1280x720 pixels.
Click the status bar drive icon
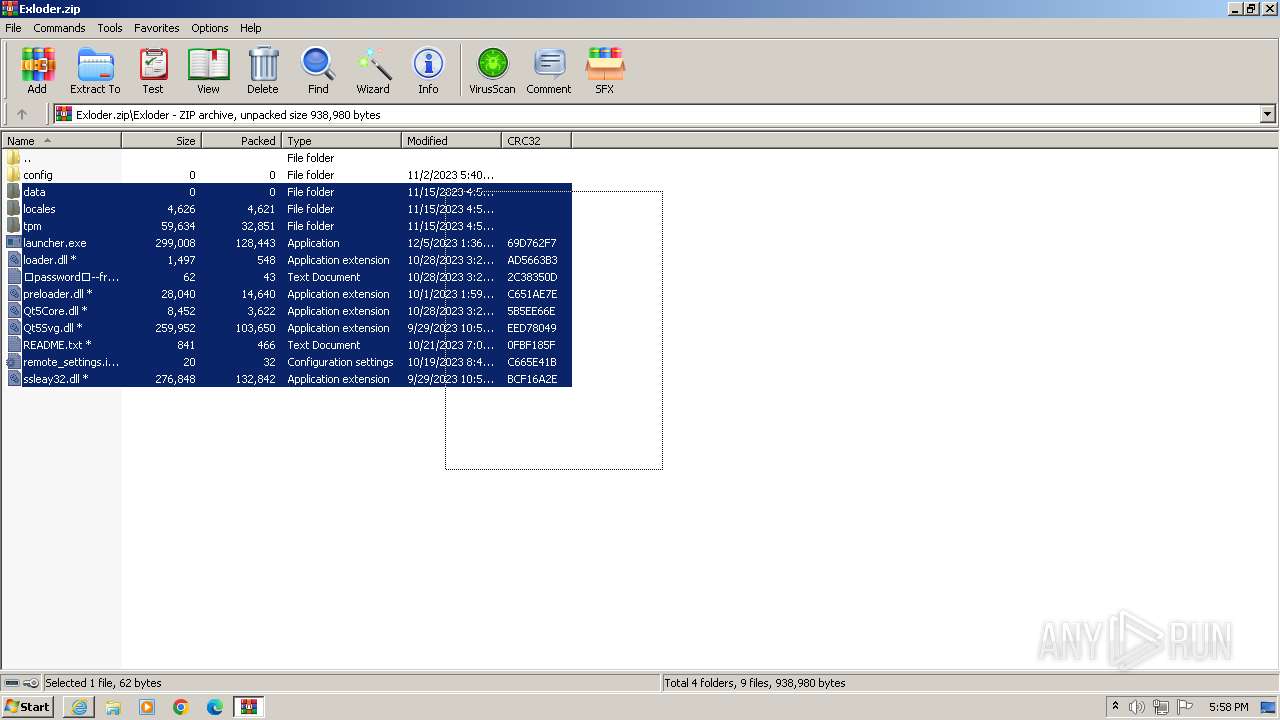12,683
